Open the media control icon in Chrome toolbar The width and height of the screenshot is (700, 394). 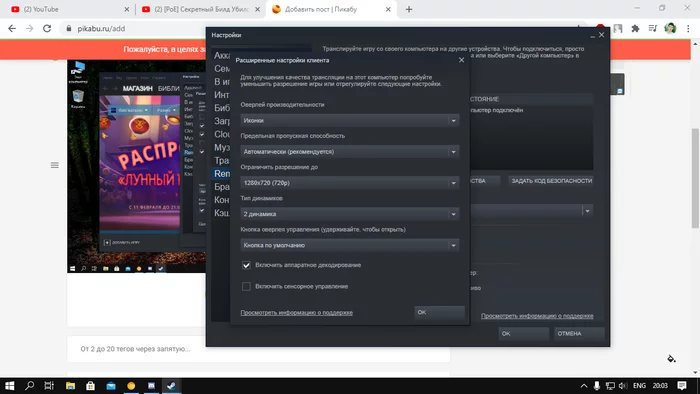point(653,29)
